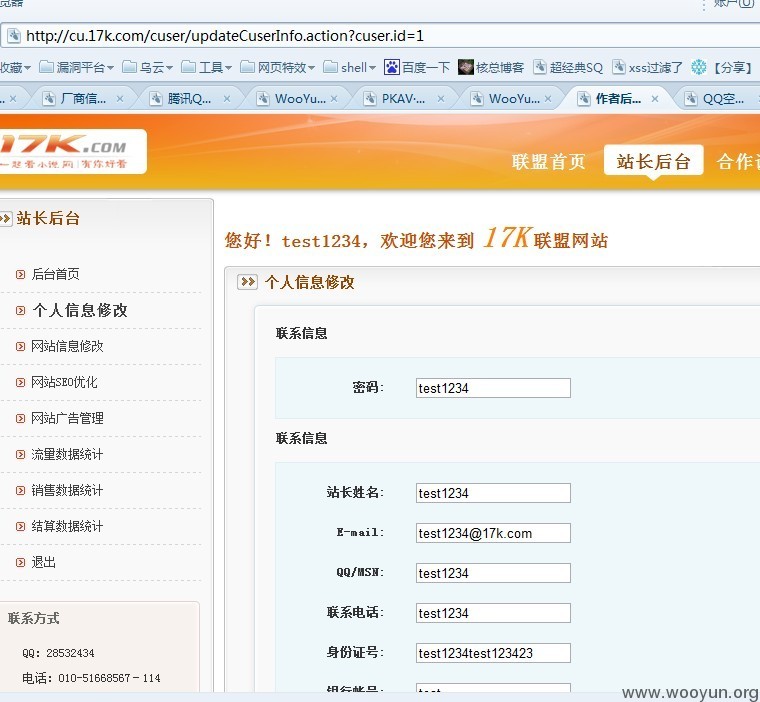Click the arrow icon beside sidebar 个人信息修改
The height and width of the screenshot is (702, 760).
[x=20, y=311]
